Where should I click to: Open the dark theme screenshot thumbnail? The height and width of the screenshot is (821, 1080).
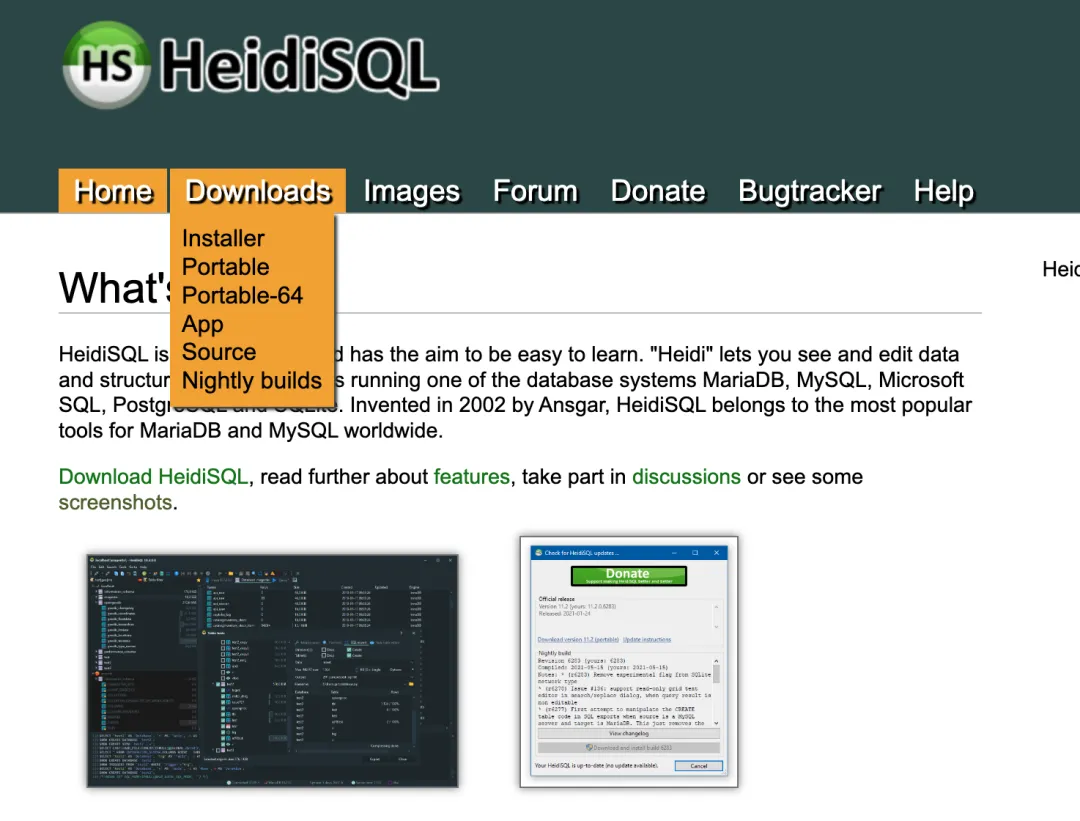tap(272, 668)
